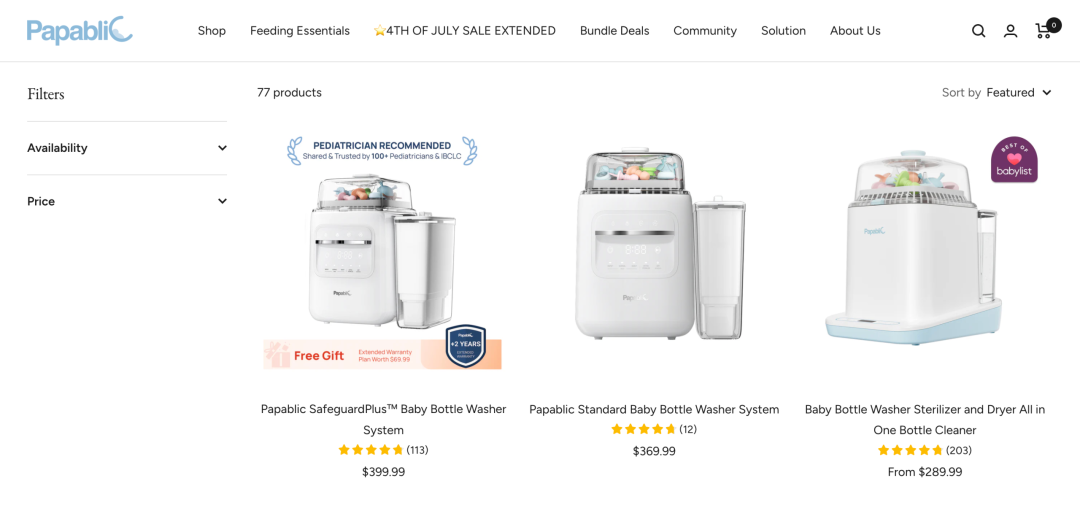Open Bundle Deals page
The image size is (1080, 505).
click(614, 31)
